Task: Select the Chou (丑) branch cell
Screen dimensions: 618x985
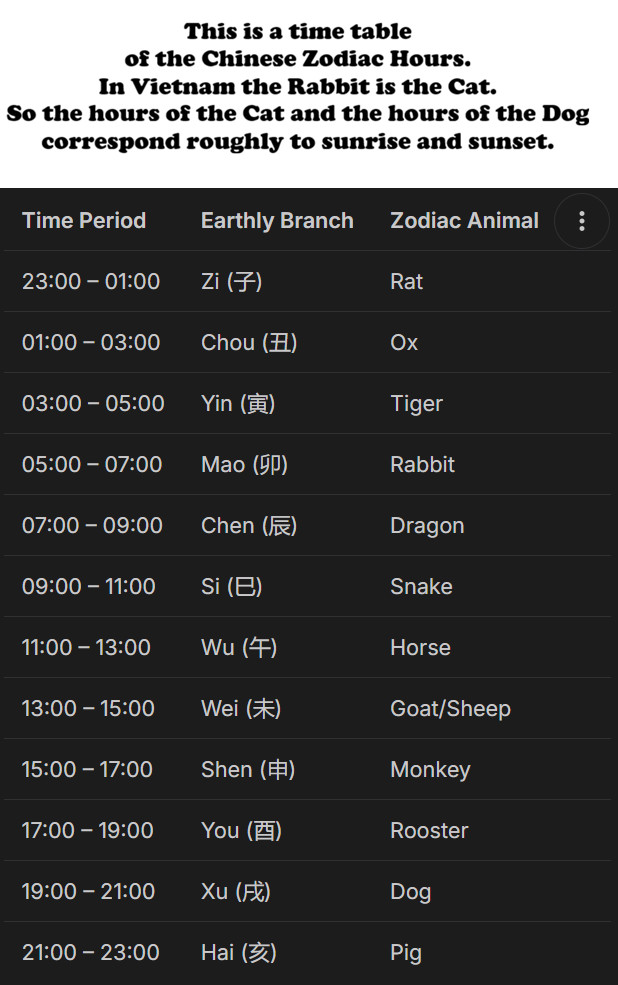Action: pyautogui.click(x=249, y=342)
